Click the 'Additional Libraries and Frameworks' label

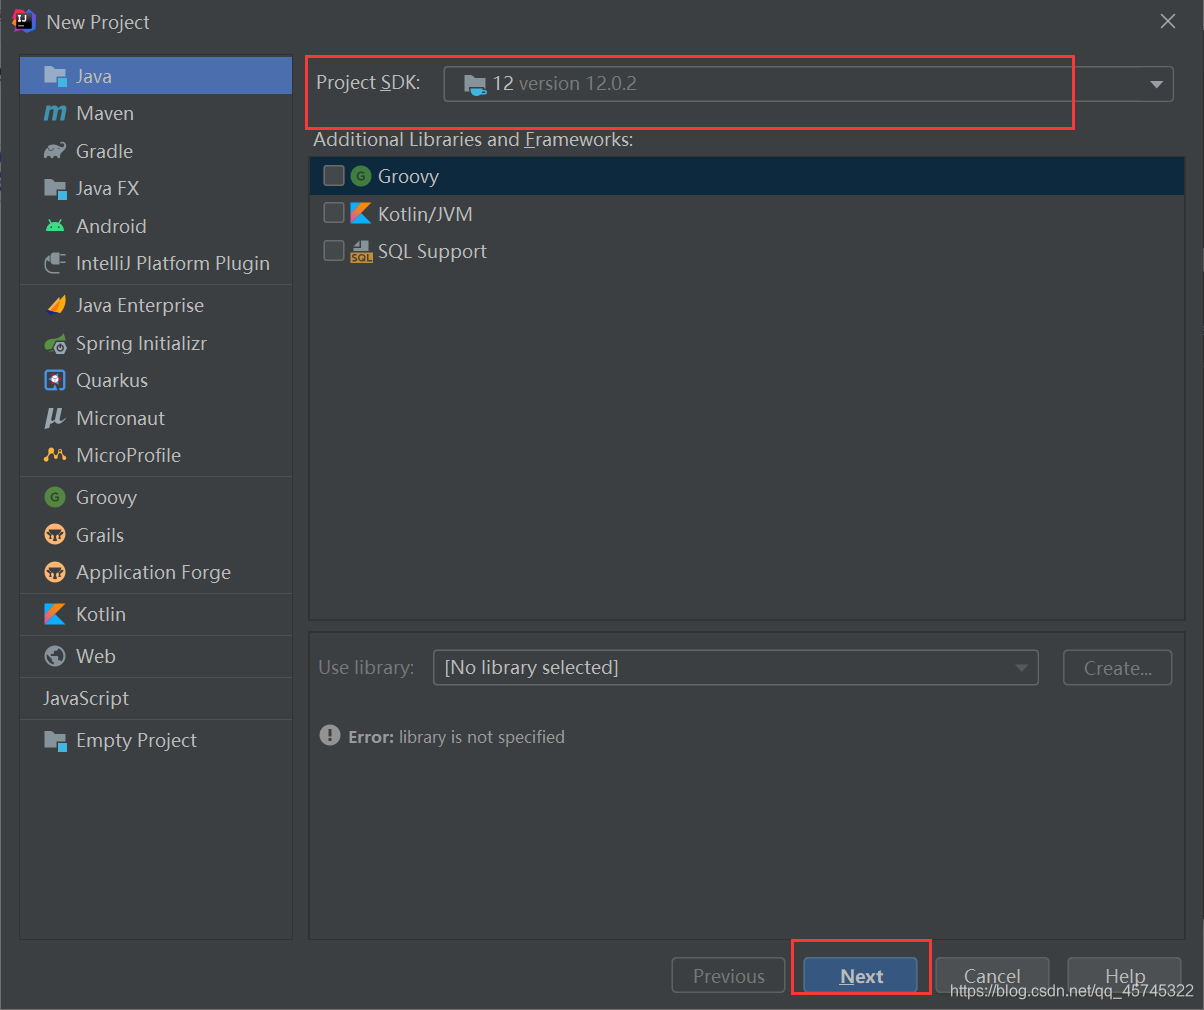tap(473, 139)
